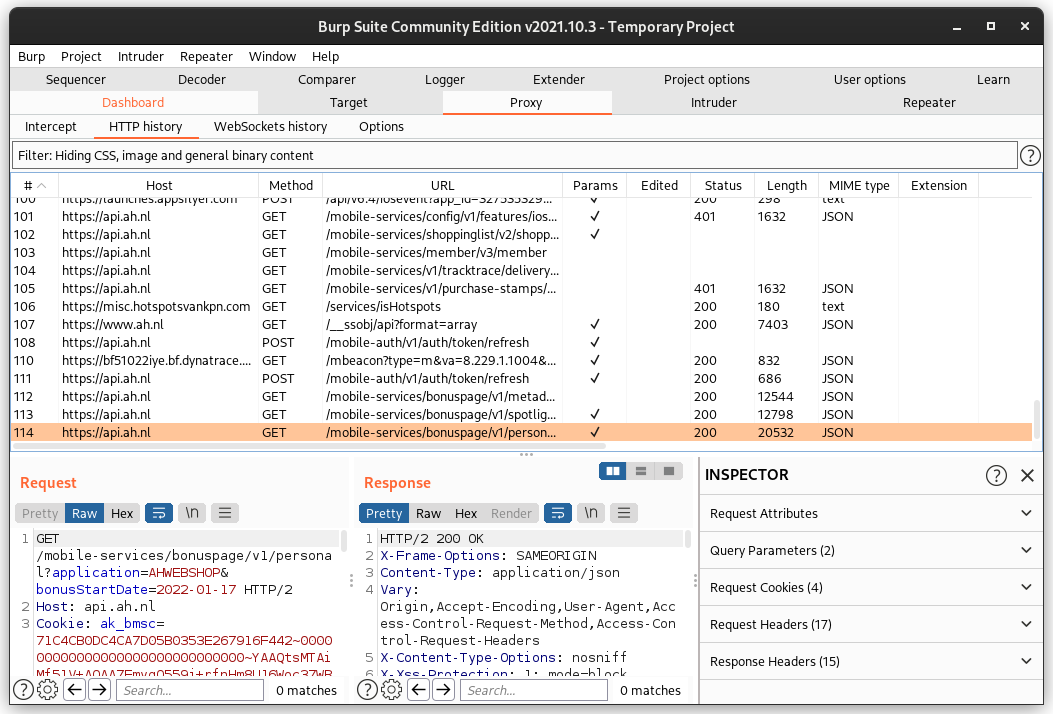Go to previous match in request search

tap(74, 690)
